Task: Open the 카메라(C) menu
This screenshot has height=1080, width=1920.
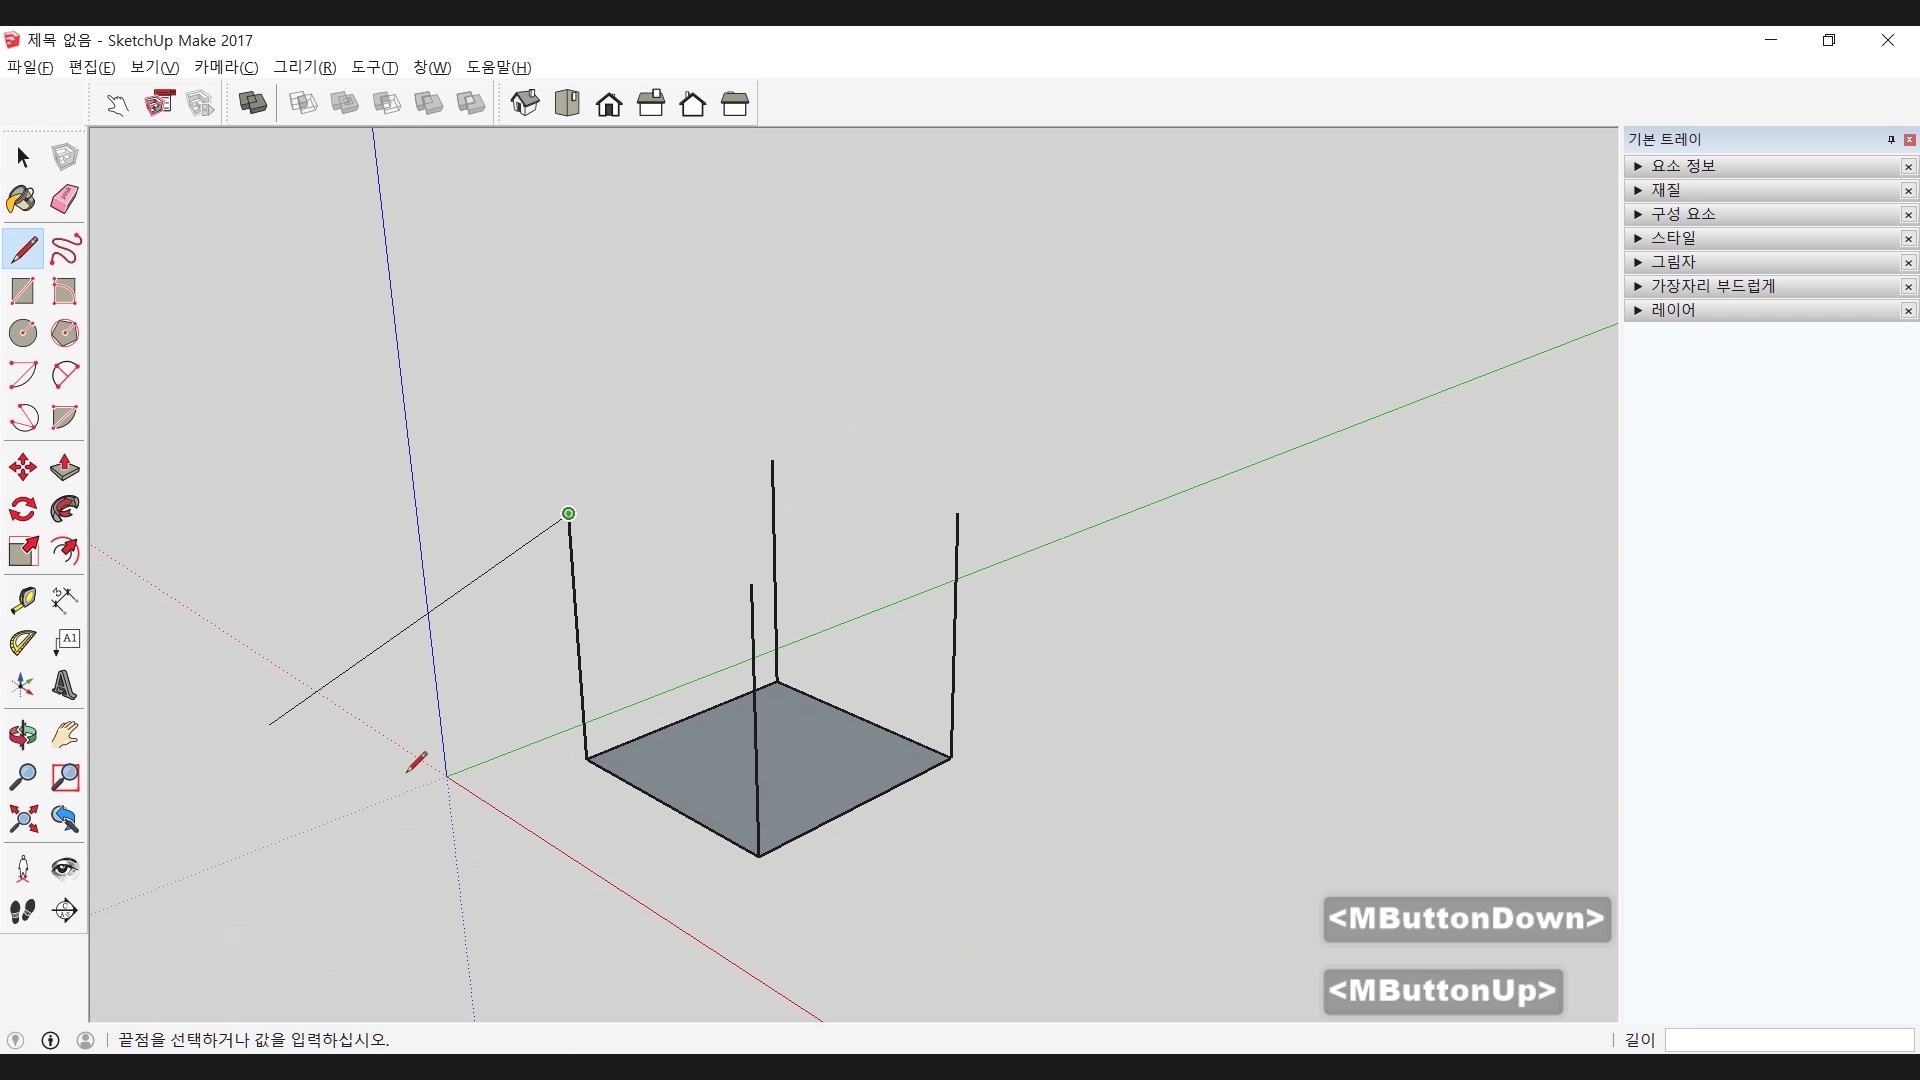Action: pyautogui.click(x=226, y=67)
